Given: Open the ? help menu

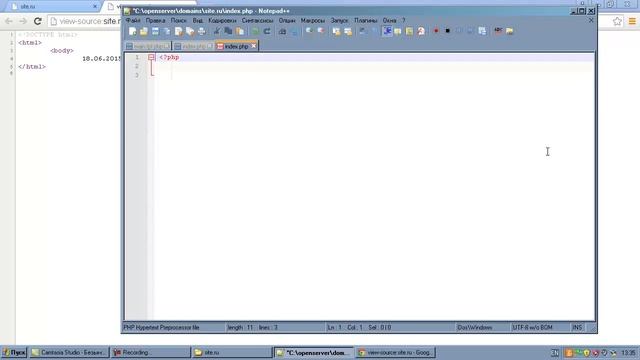Looking at the screenshot, I should tap(403, 20).
